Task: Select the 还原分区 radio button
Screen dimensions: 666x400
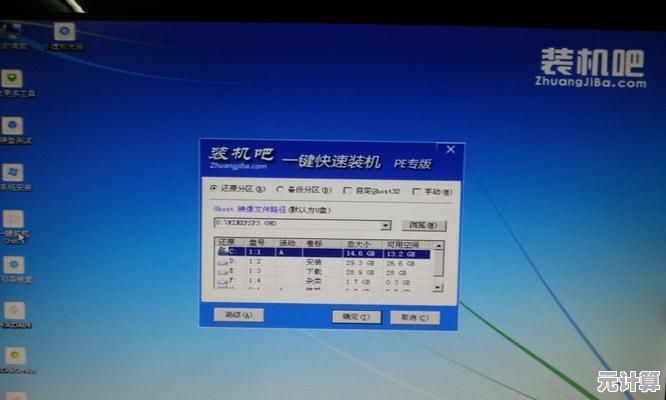Action: (214, 188)
